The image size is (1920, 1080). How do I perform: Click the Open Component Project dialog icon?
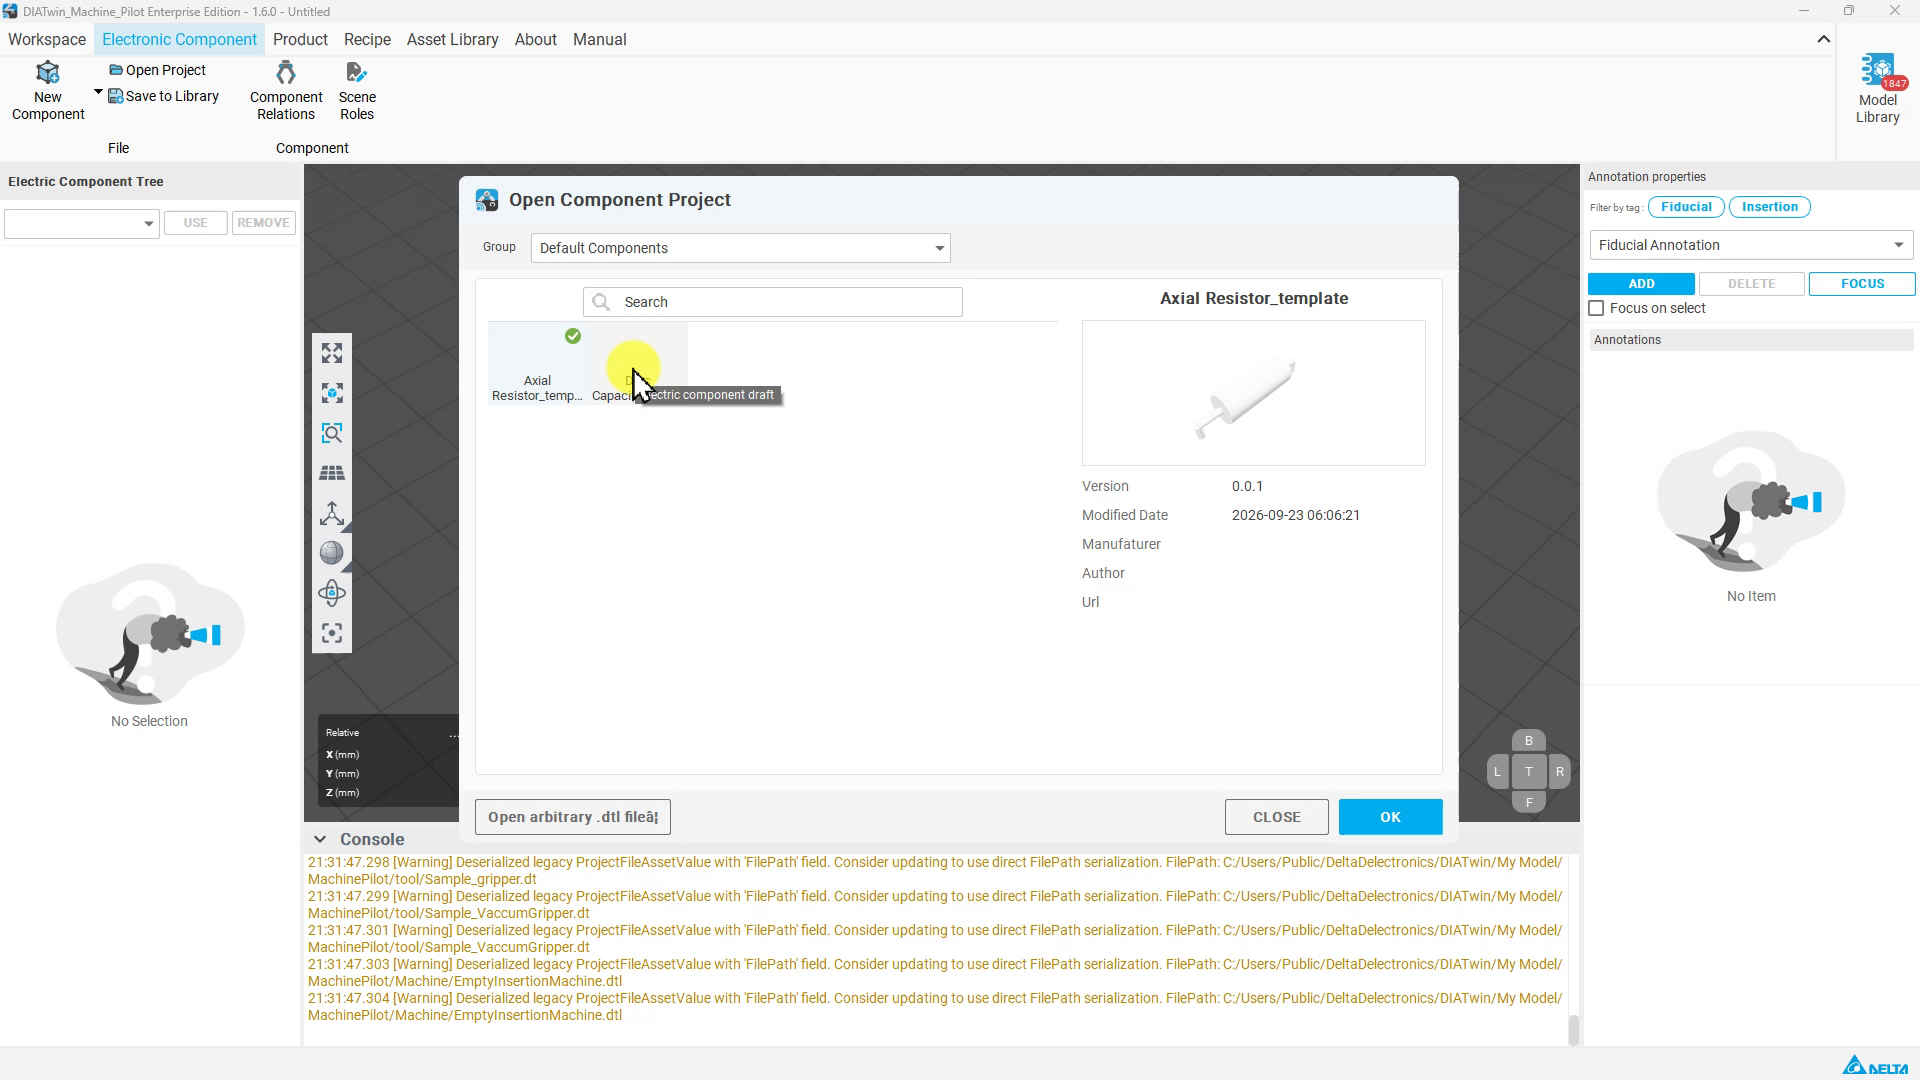(487, 200)
